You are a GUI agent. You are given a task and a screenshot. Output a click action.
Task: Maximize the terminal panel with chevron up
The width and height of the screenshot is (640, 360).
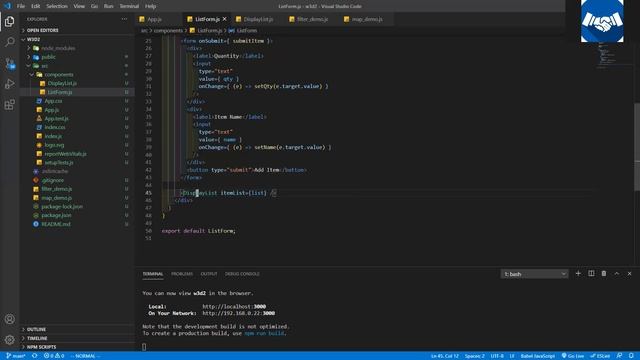pos(617,273)
